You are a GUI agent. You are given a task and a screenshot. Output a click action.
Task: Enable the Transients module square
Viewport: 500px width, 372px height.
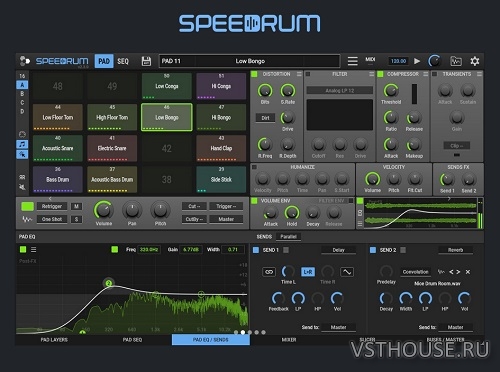[x=434, y=74]
